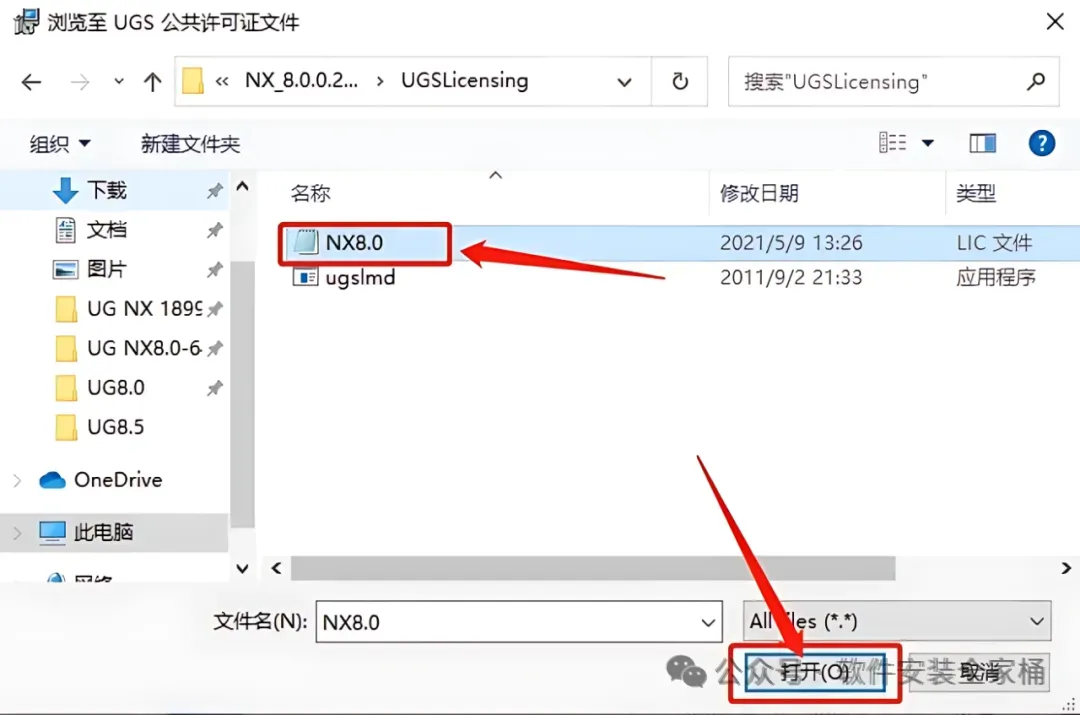The image size is (1080, 715).
Task: Select the ugslmd application file
Action: tap(360, 278)
